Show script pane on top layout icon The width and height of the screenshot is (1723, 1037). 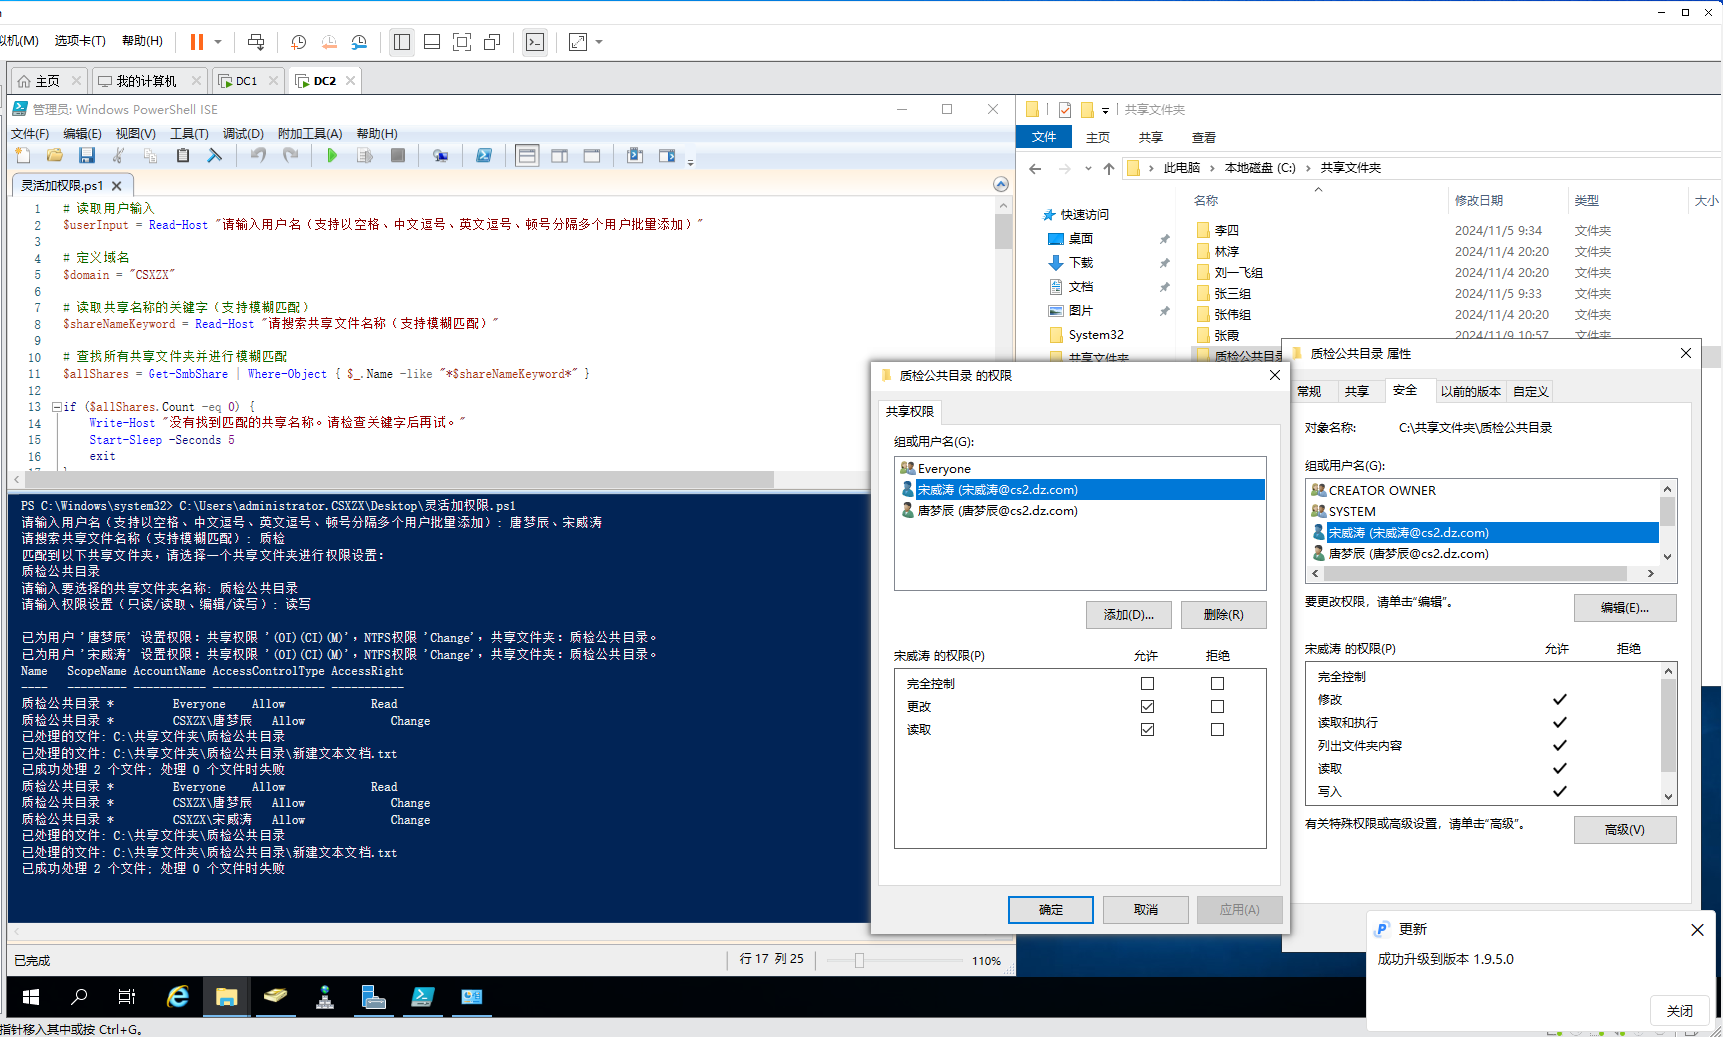click(x=527, y=156)
